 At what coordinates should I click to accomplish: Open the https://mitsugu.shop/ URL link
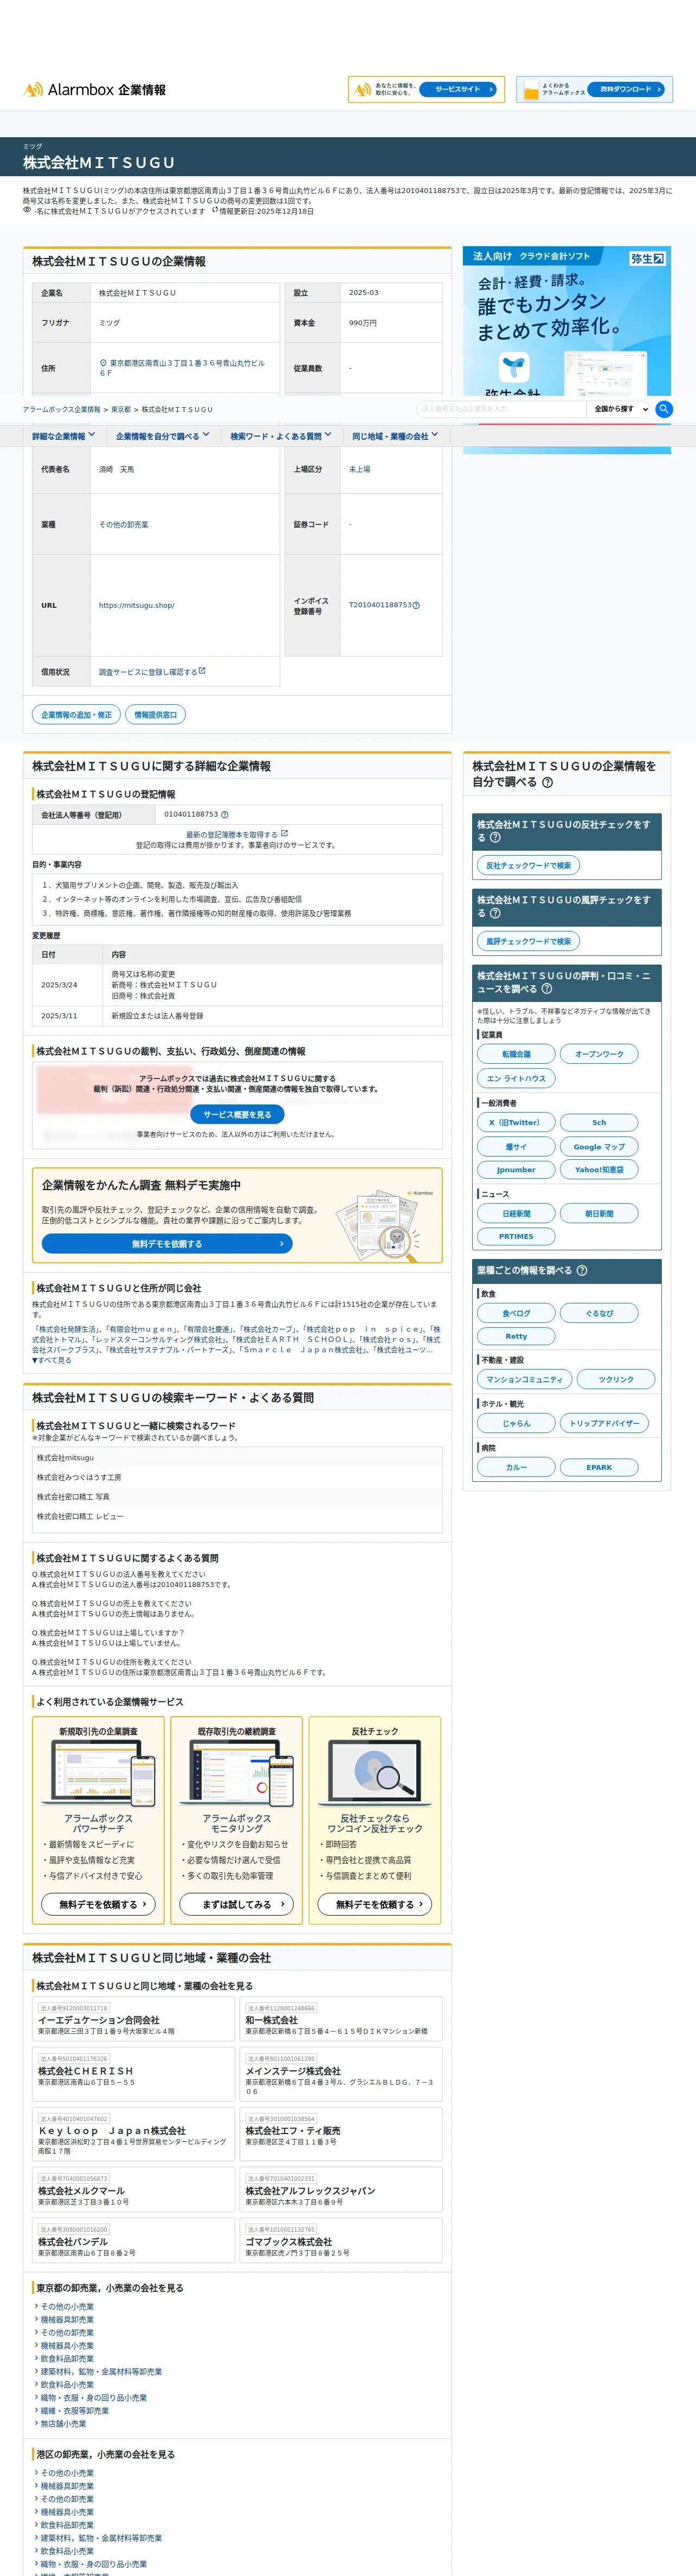pyautogui.click(x=137, y=605)
